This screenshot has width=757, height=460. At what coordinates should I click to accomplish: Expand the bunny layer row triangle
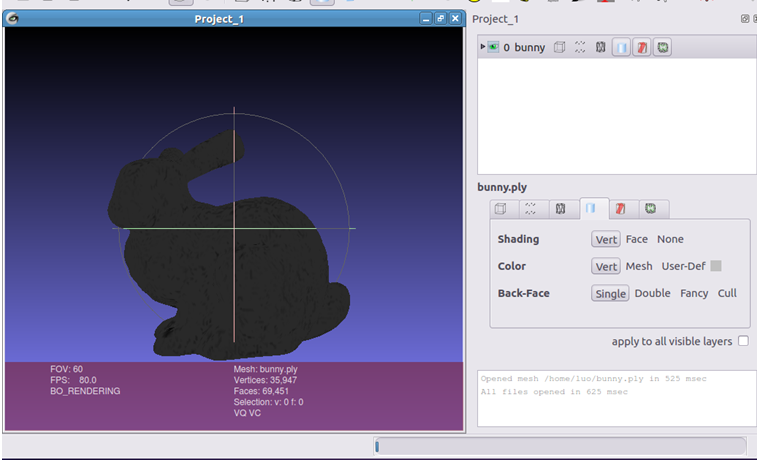point(482,47)
